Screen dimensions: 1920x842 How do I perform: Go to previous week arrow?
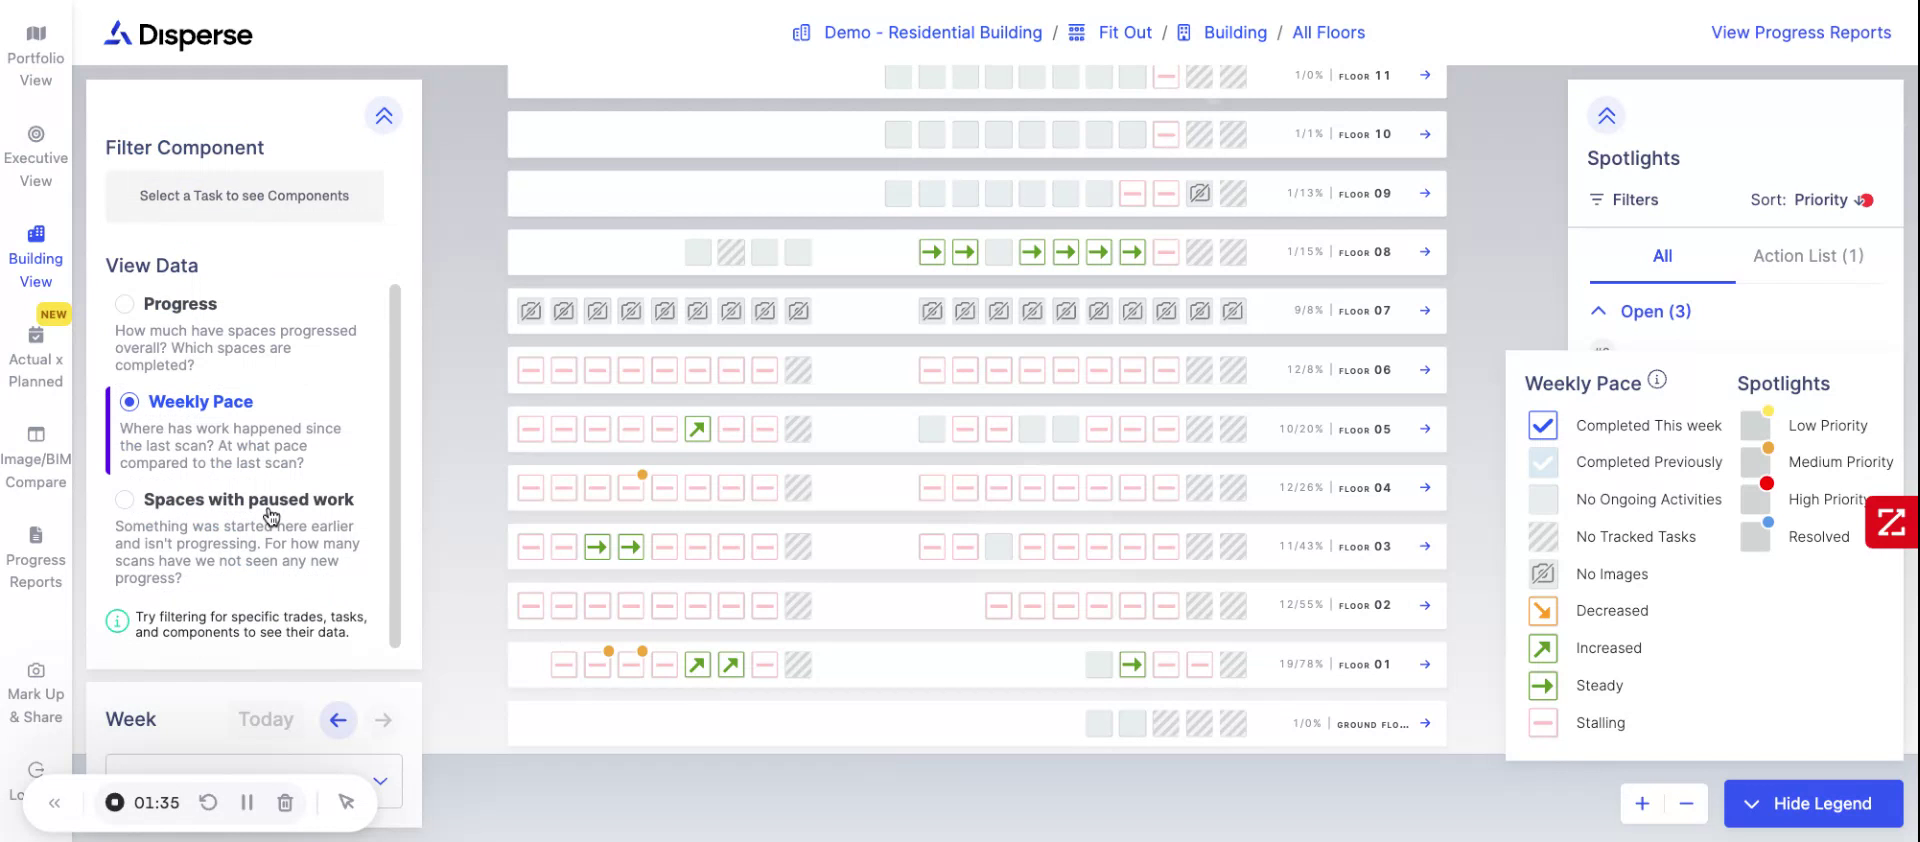coord(338,720)
